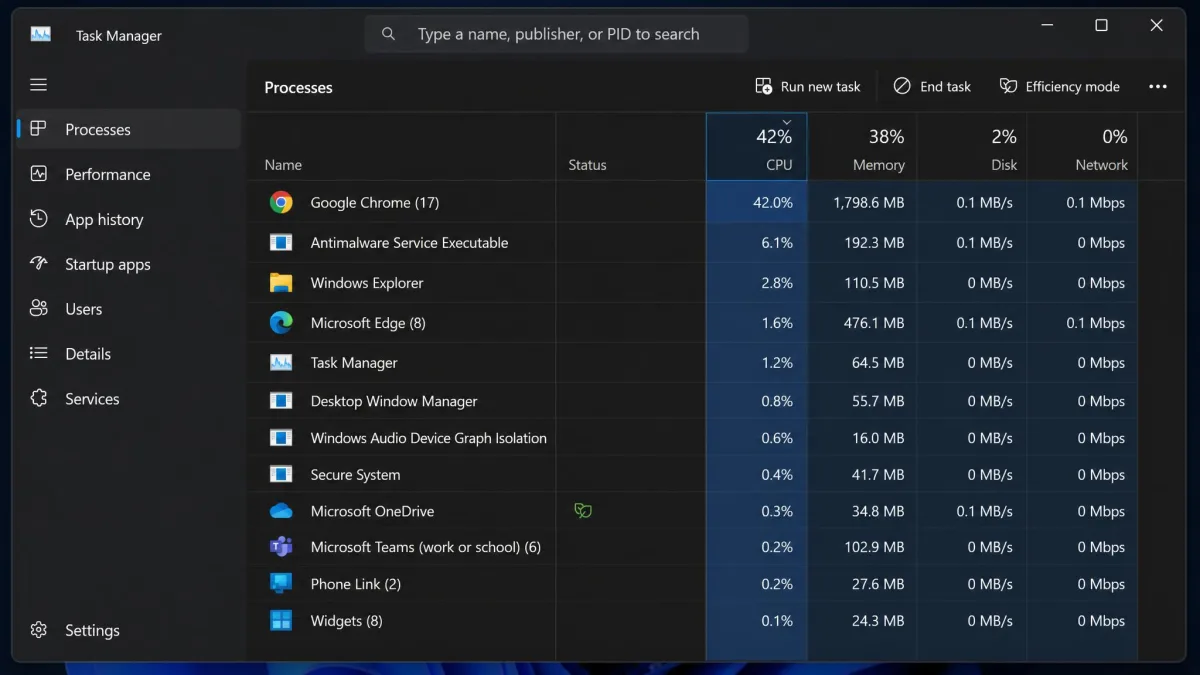Open the Services page

tap(128, 398)
